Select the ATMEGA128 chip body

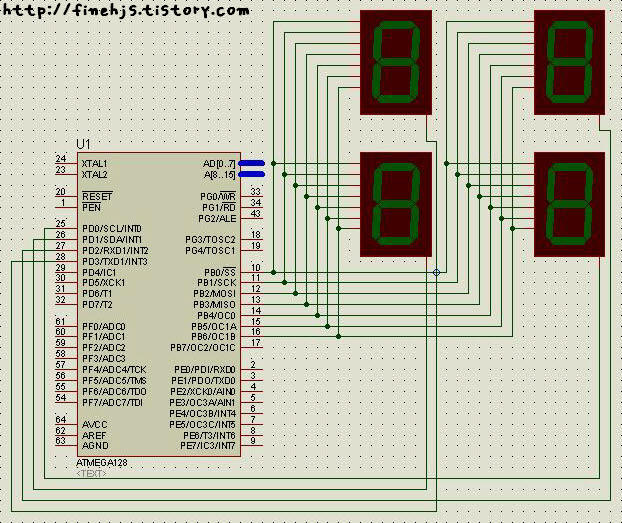point(159,304)
